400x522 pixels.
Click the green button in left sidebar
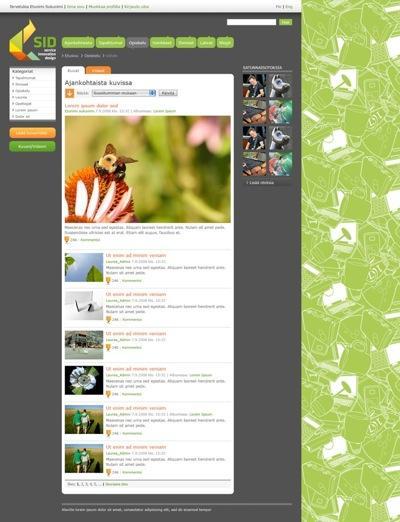click(x=32, y=146)
